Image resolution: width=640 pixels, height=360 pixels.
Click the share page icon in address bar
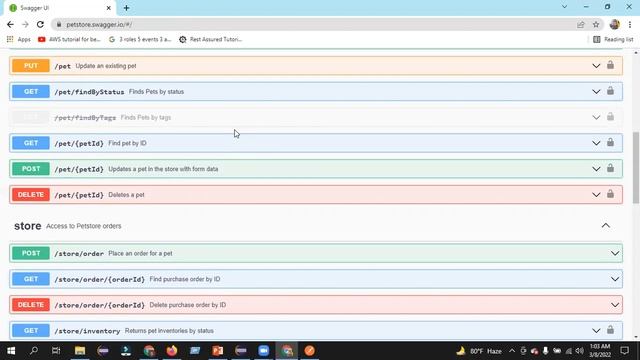580,24
